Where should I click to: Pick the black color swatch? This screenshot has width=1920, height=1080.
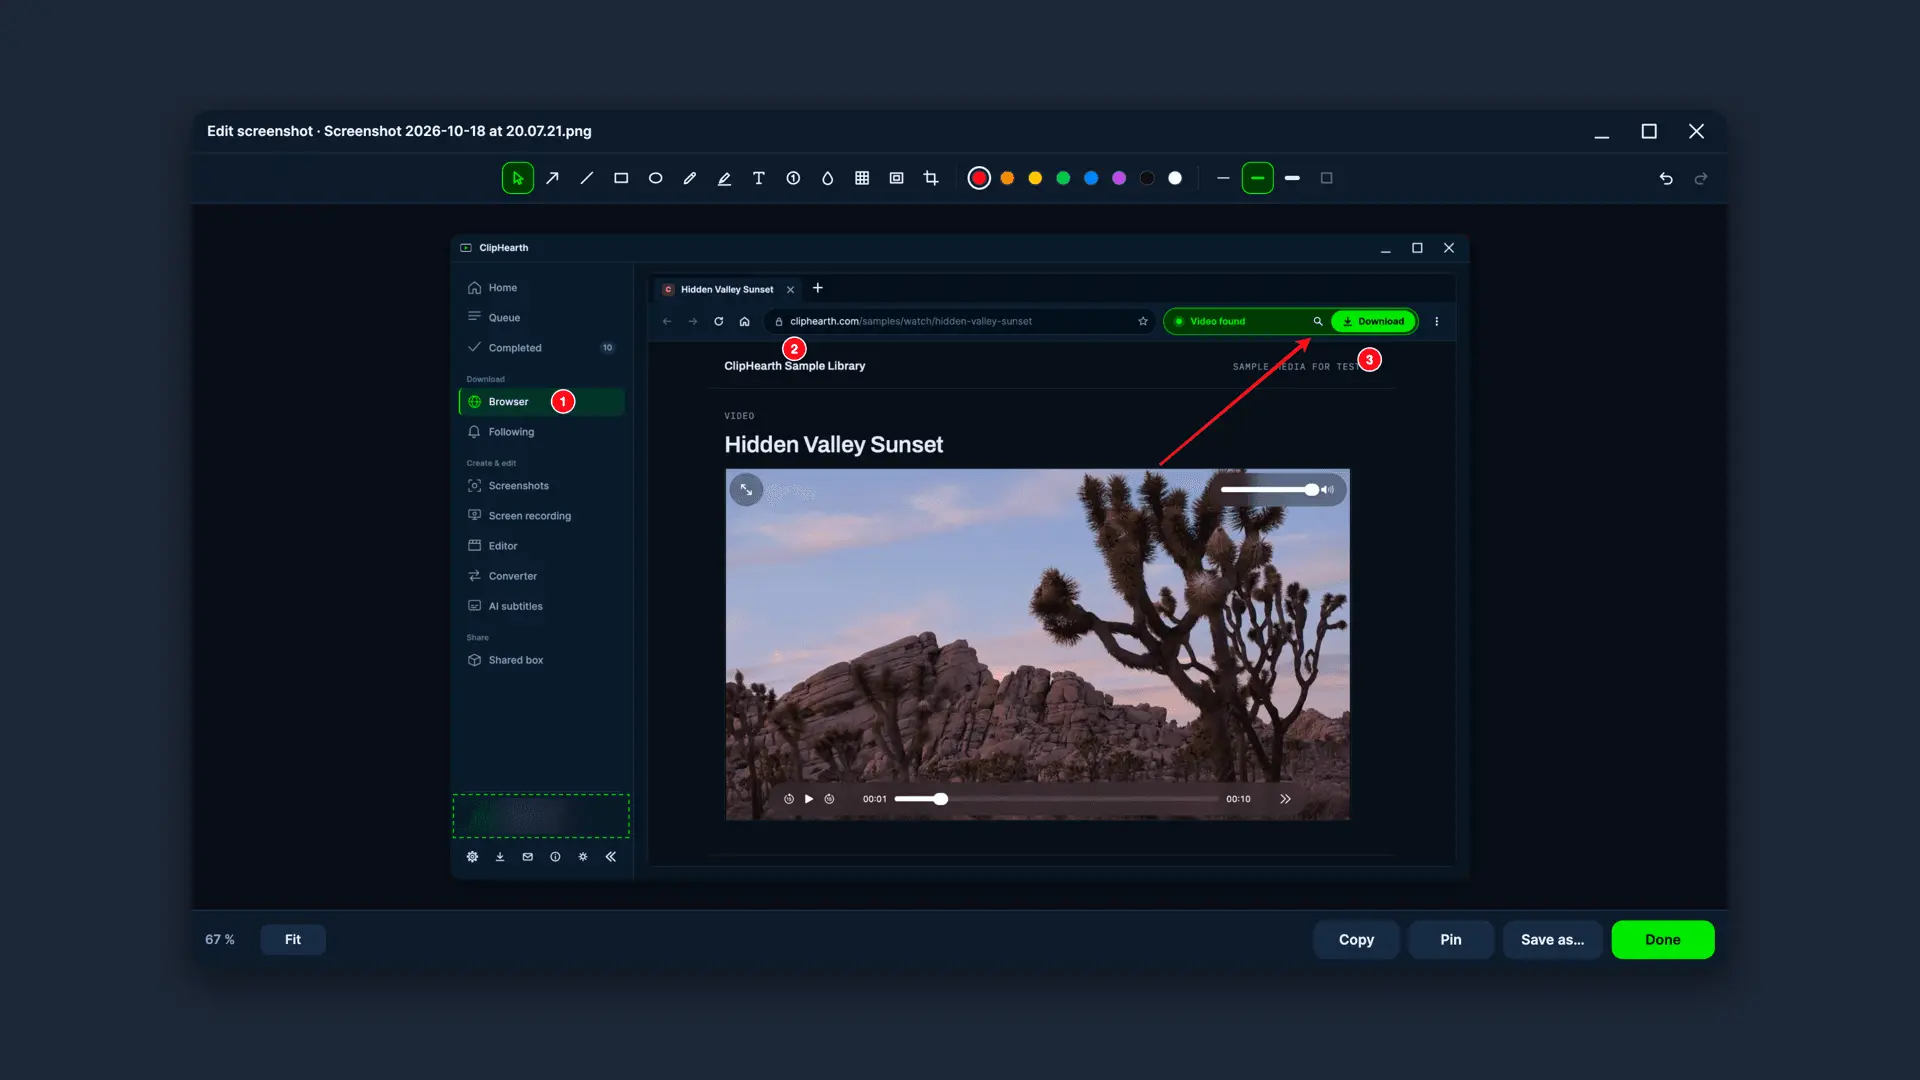(x=1147, y=178)
